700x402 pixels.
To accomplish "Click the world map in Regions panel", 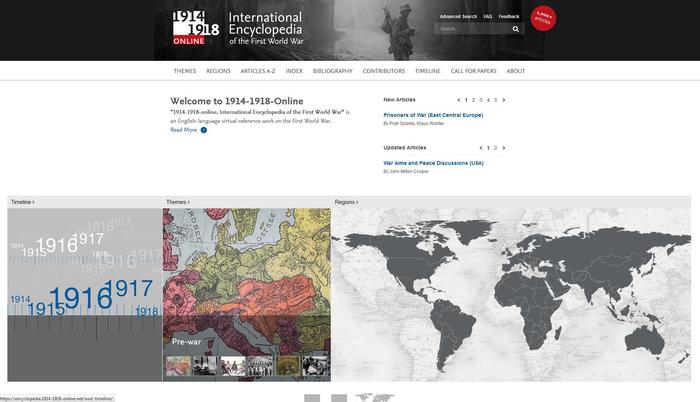I will click(x=511, y=295).
